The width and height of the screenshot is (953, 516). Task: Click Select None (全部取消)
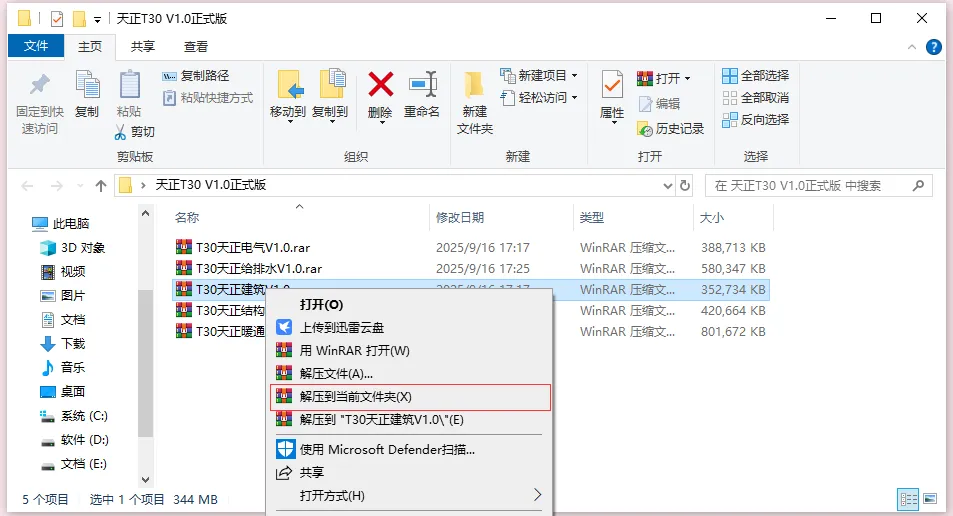755,98
